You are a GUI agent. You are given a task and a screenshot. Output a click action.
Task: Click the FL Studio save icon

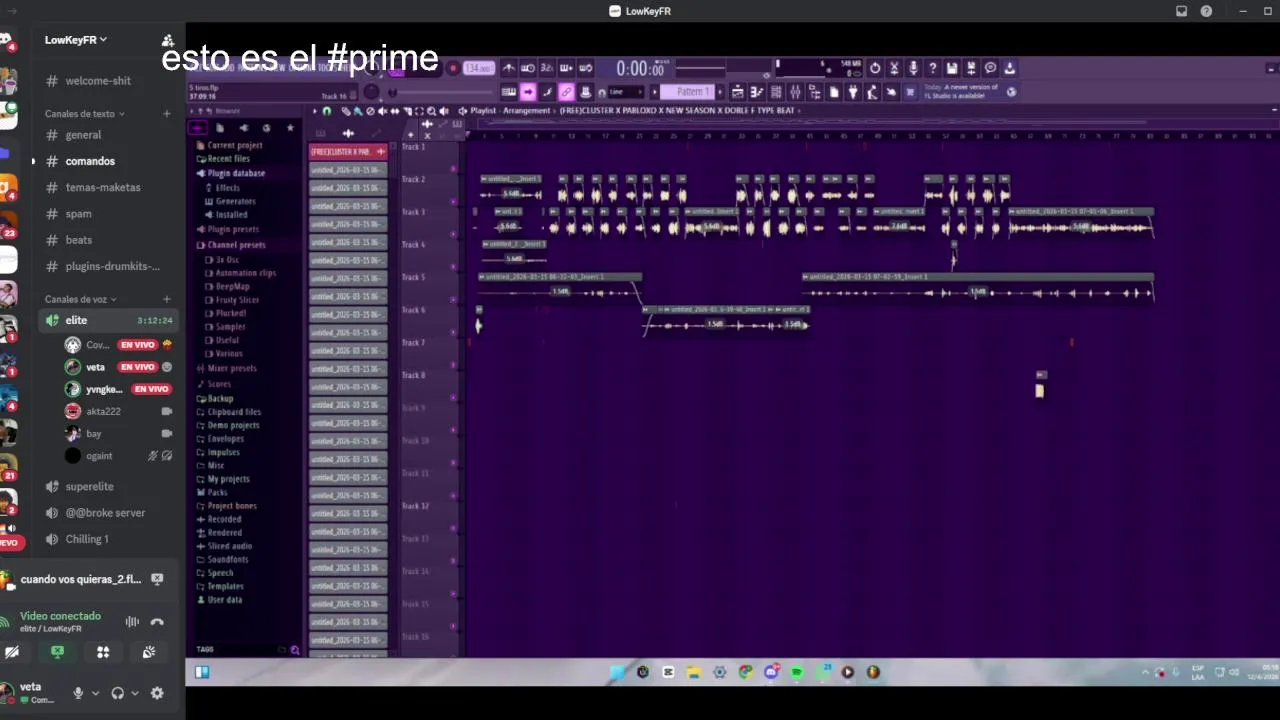(x=952, y=68)
